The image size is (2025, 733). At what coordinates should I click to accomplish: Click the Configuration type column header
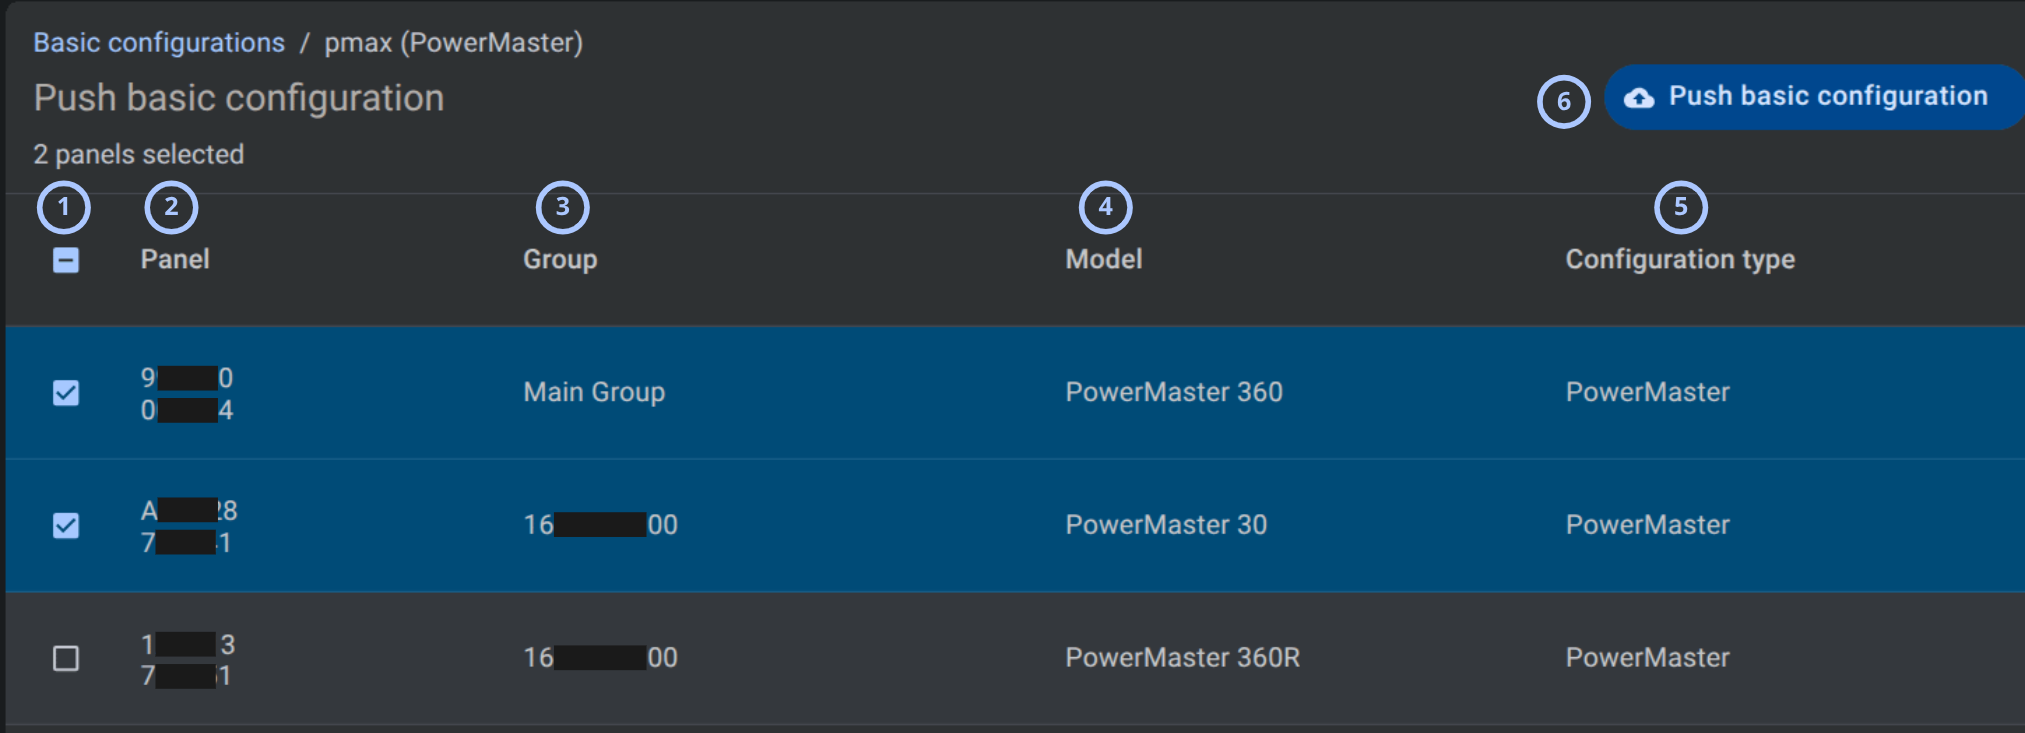pos(1680,260)
